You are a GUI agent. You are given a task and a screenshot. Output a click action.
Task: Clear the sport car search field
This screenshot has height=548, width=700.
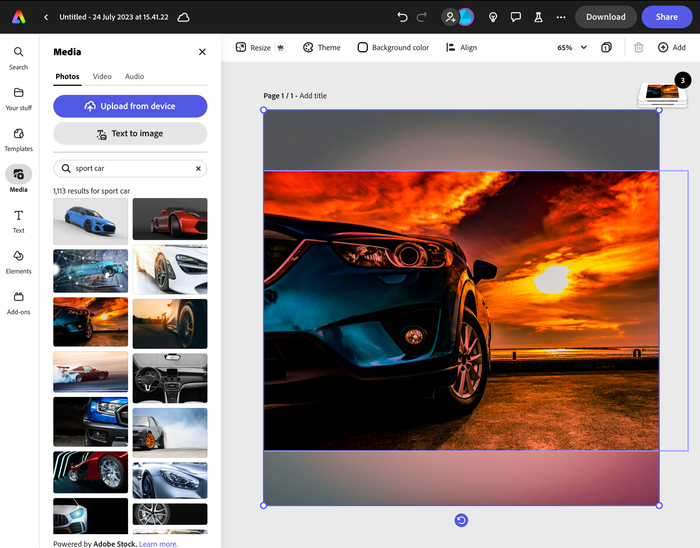coord(198,169)
